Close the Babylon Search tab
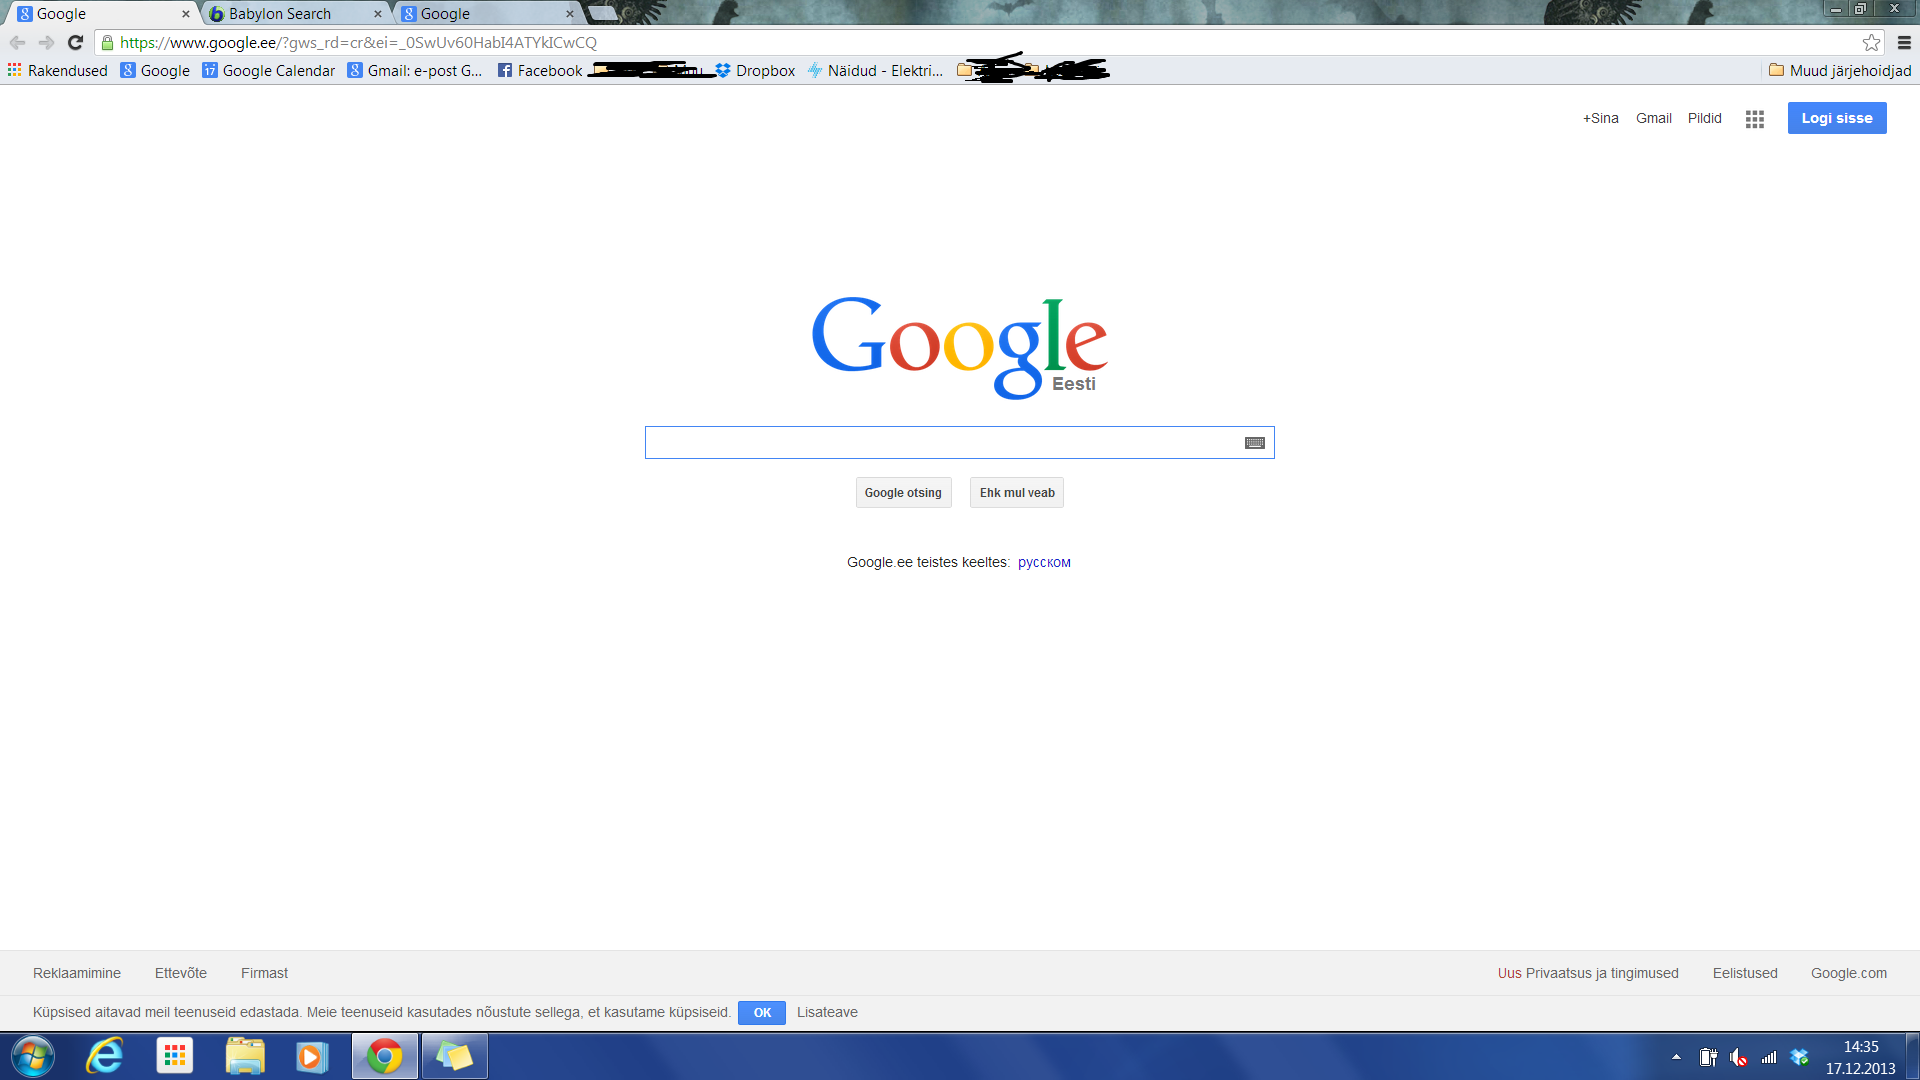Image resolution: width=1920 pixels, height=1080 pixels. [x=378, y=14]
